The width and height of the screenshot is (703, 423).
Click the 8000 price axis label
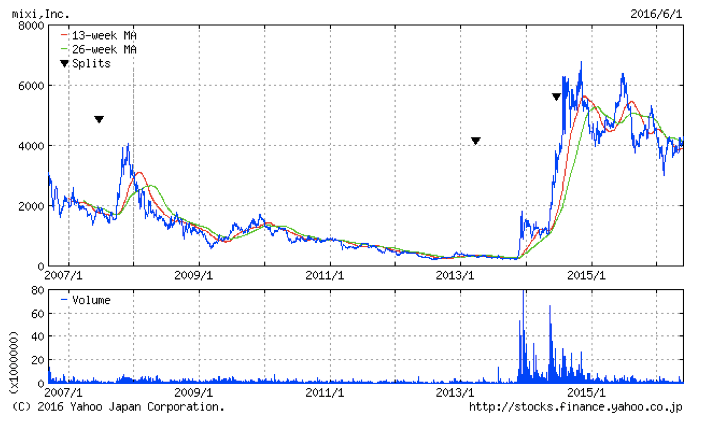point(31,27)
